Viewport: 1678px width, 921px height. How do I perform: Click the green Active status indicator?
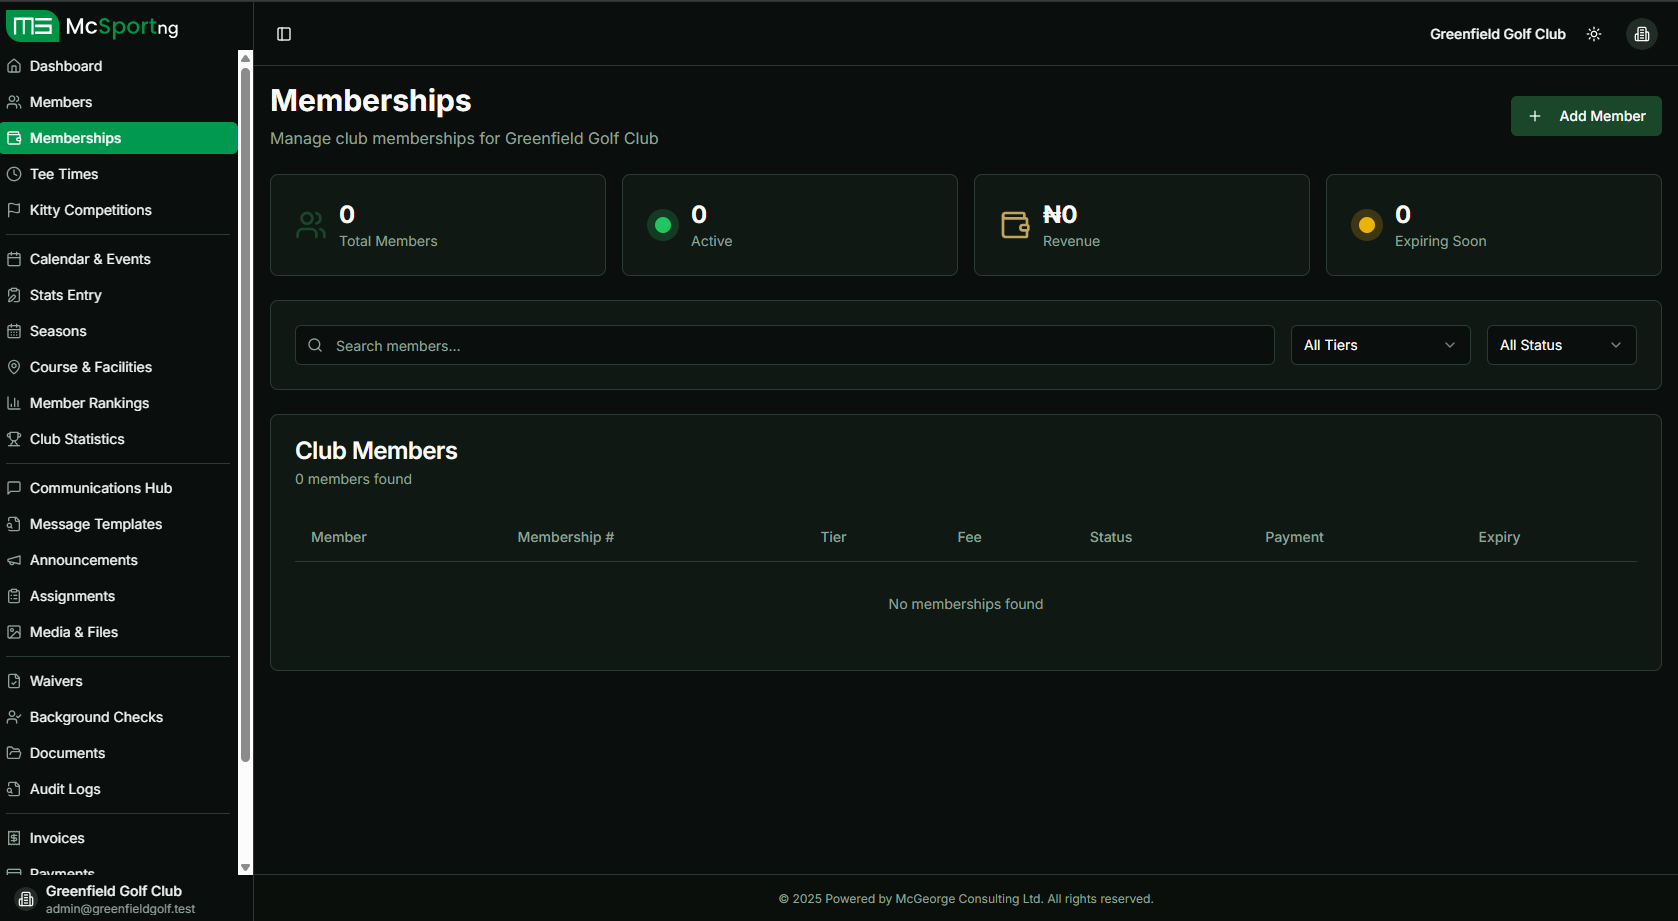point(663,225)
